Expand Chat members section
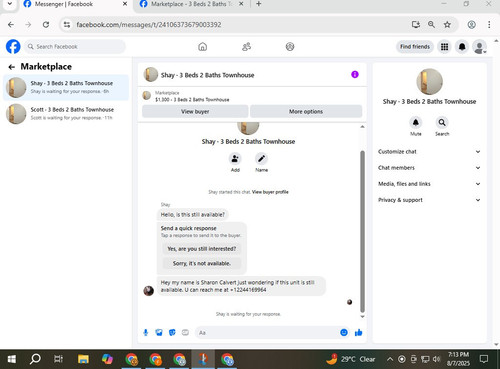This screenshot has width=500, height=369. [429, 168]
